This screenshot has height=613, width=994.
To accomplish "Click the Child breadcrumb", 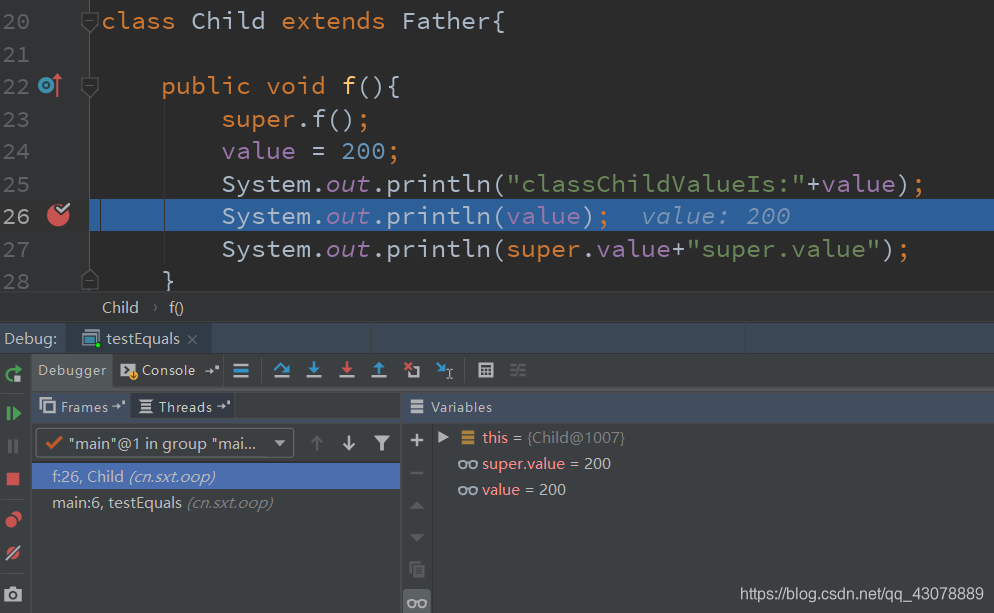I will click(120, 307).
